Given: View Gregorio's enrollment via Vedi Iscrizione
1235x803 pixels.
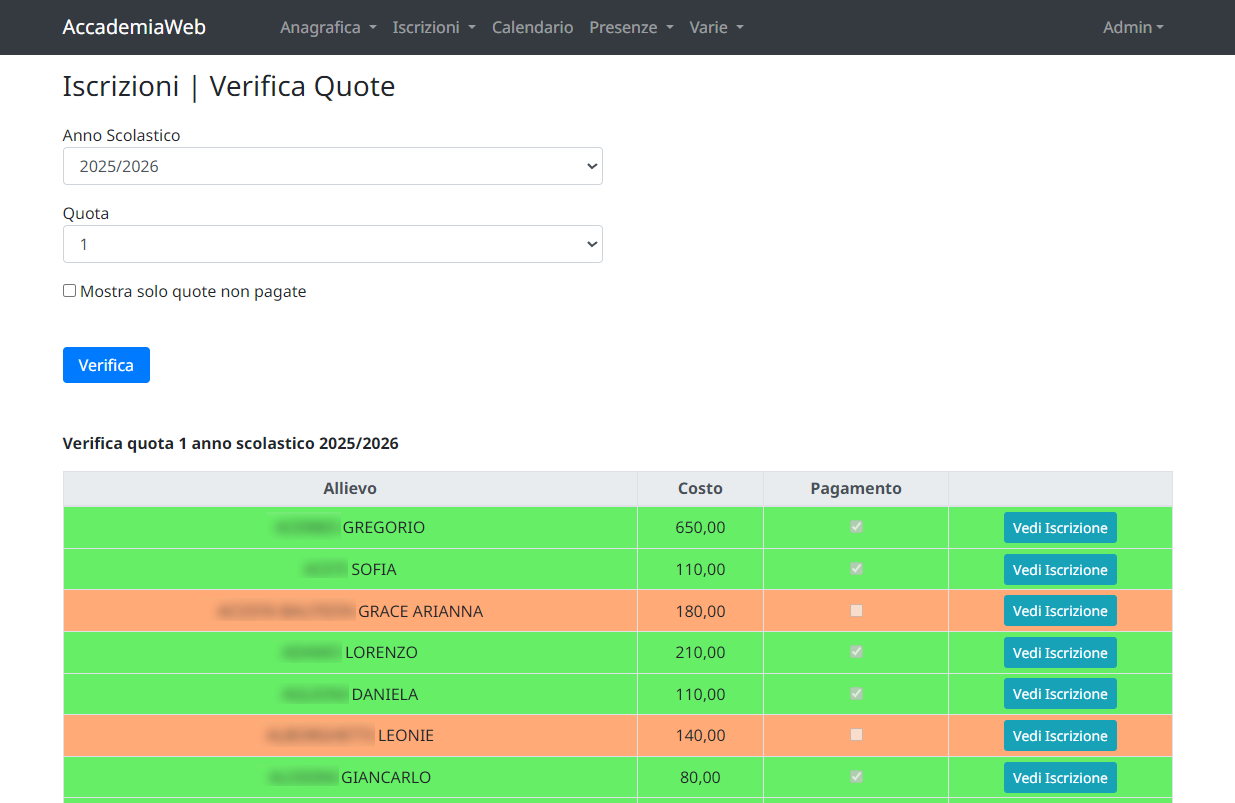Looking at the screenshot, I should pos(1060,527).
